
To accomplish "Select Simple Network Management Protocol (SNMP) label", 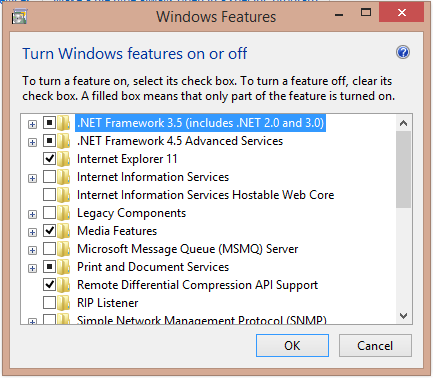I will [202, 320].
